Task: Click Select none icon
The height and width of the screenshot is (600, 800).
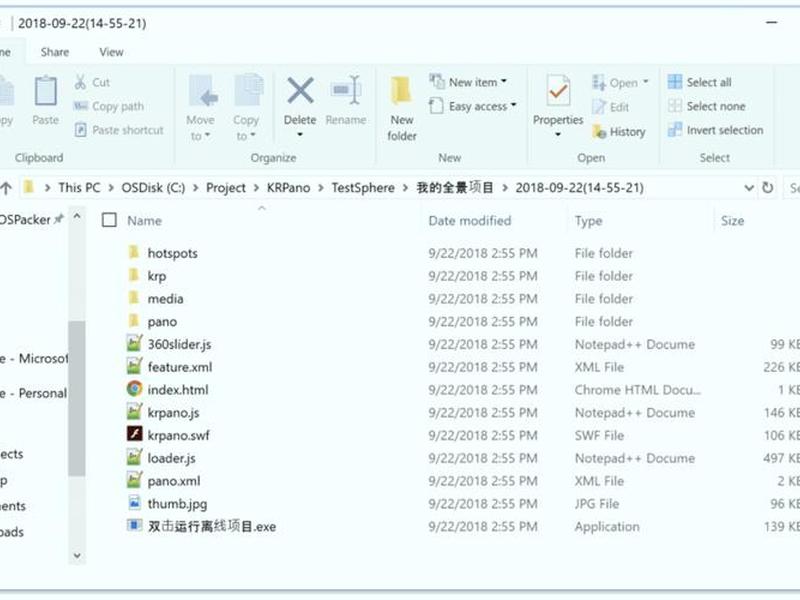Action: [674, 106]
